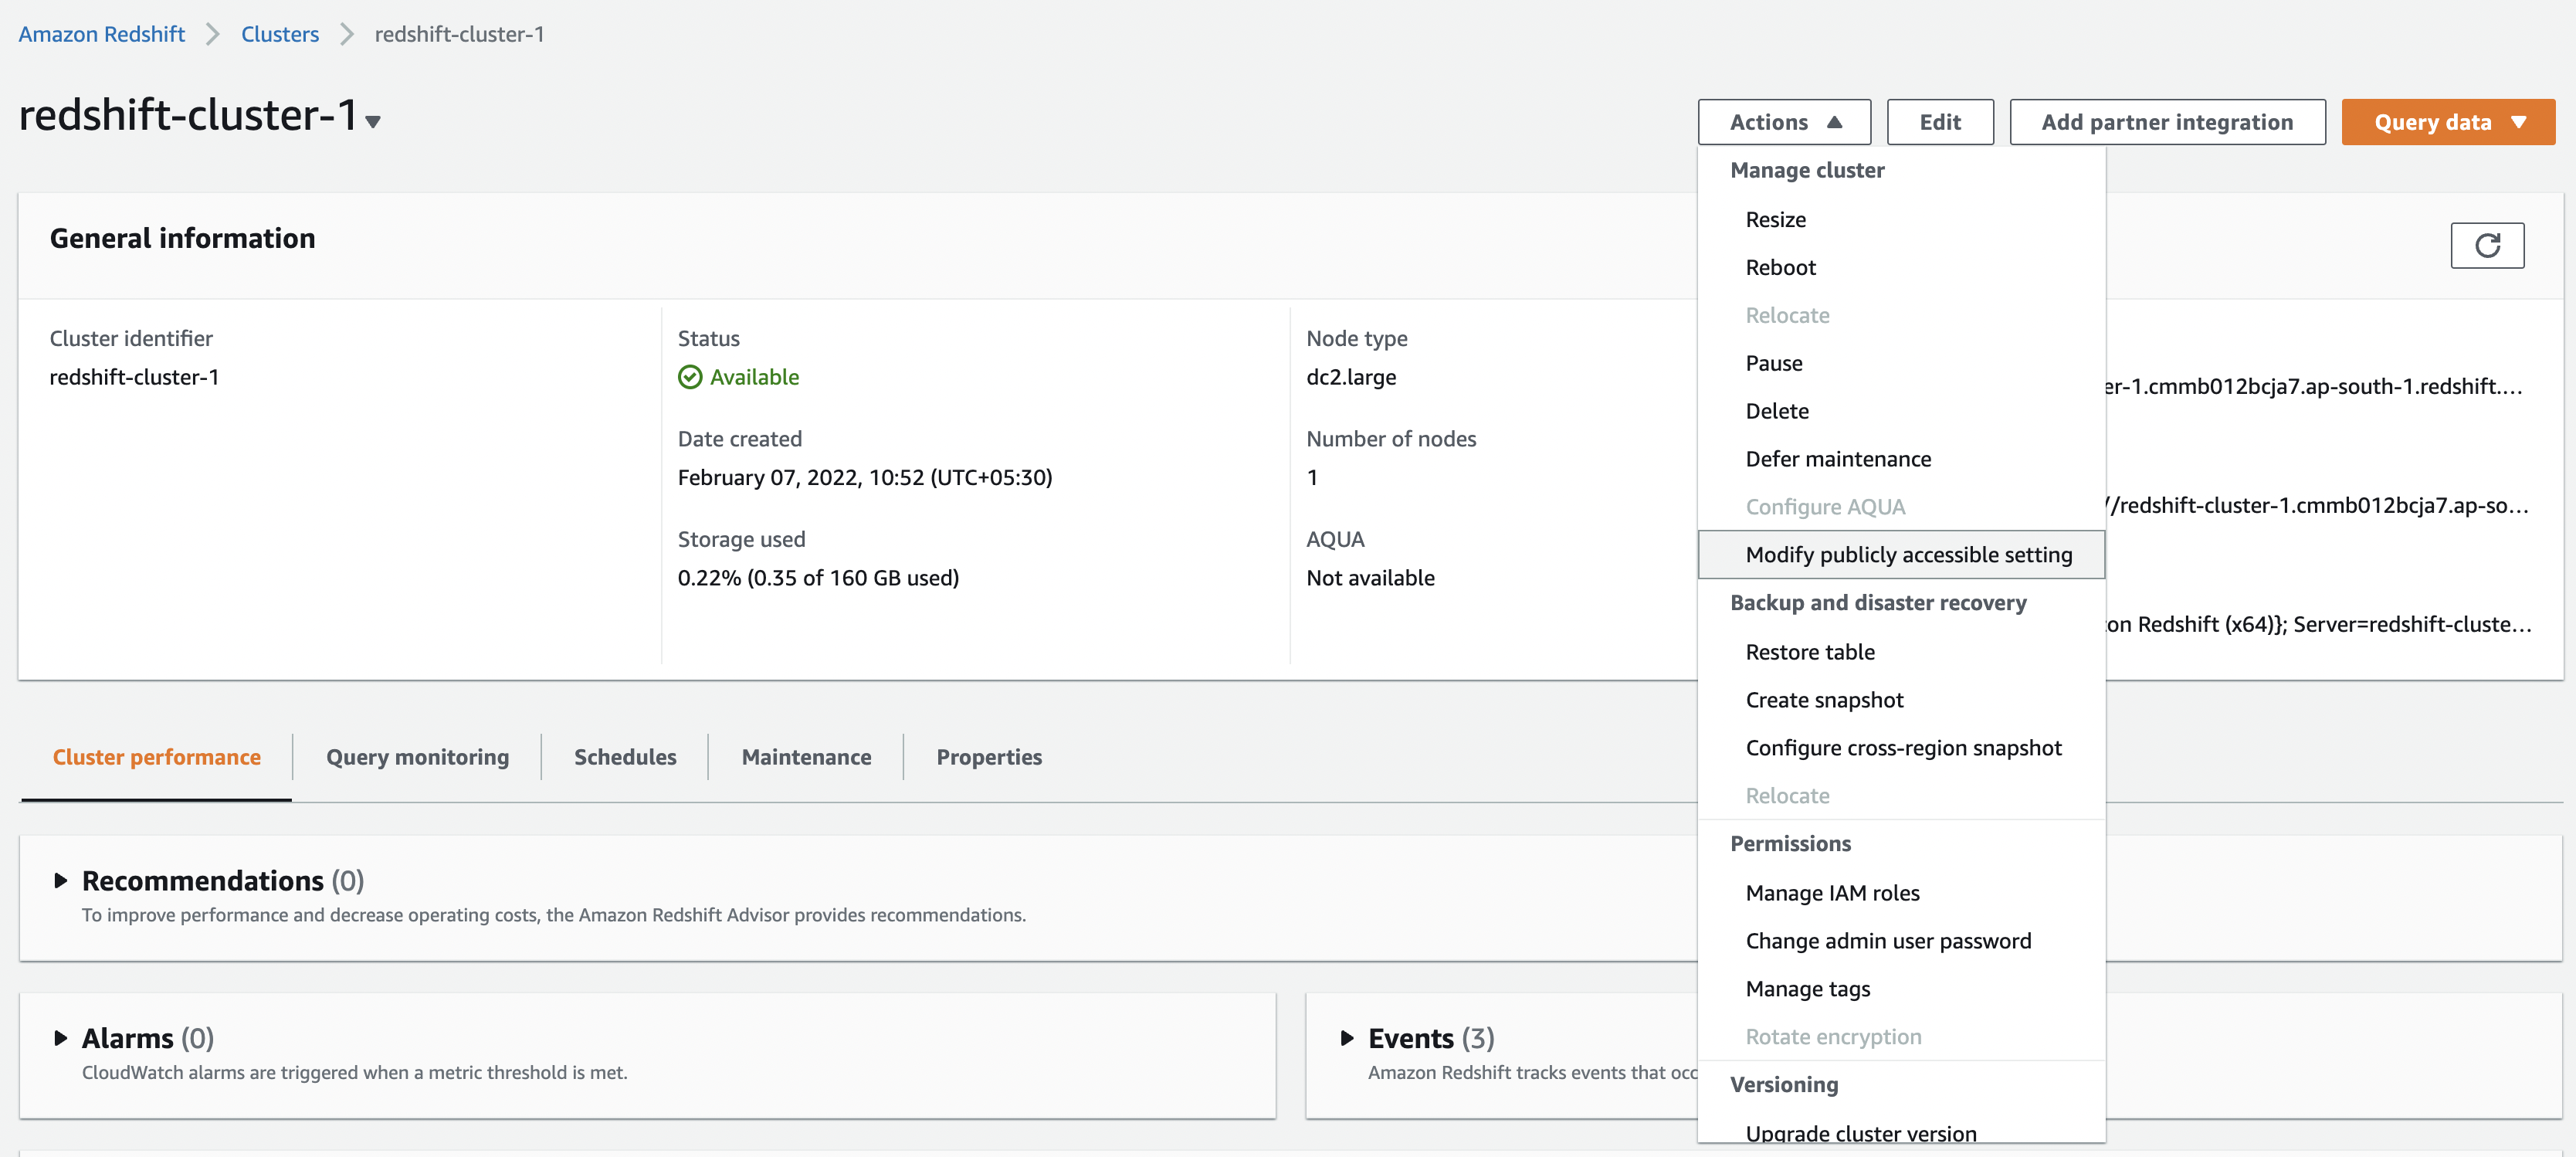Screen dimensions: 2576x1157
Task: Click the Edit button
Action: click(1939, 122)
